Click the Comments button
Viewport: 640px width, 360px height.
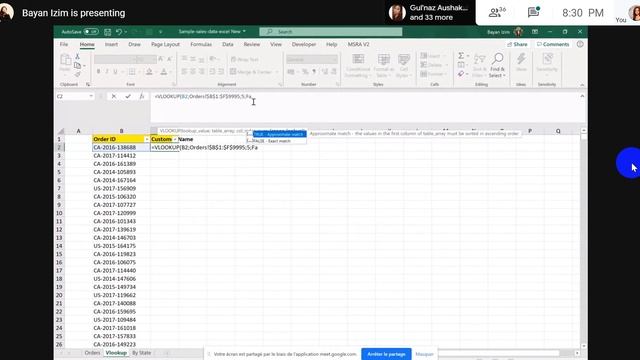[553, 44]
